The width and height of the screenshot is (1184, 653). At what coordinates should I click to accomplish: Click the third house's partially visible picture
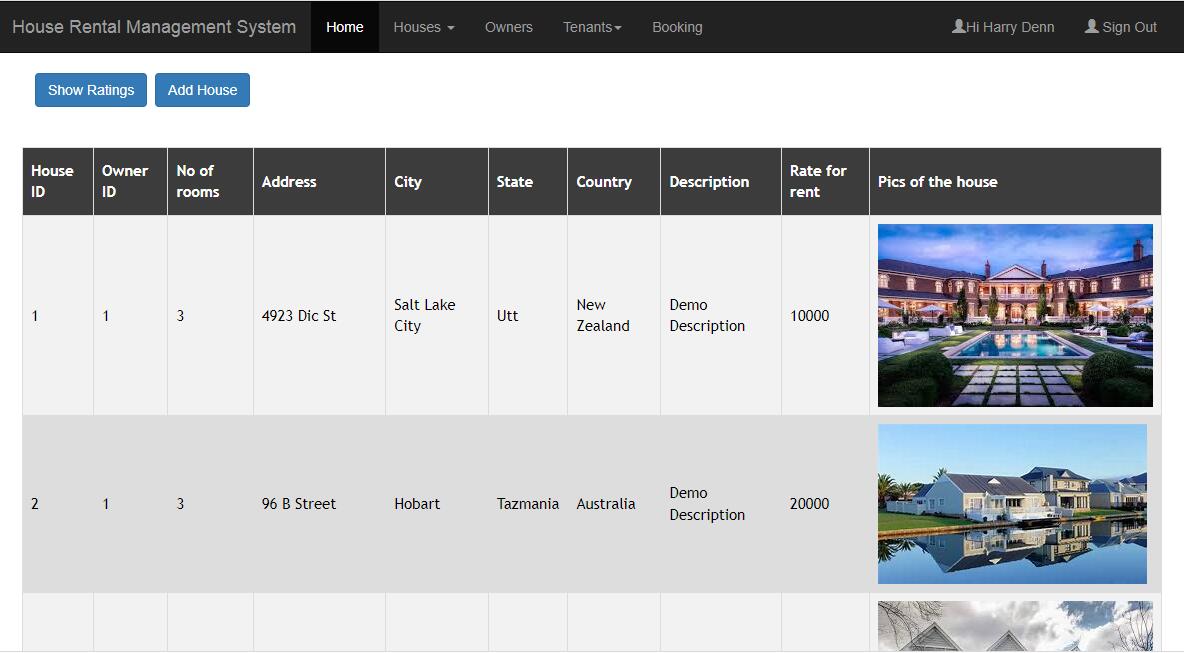(1014, 626)
